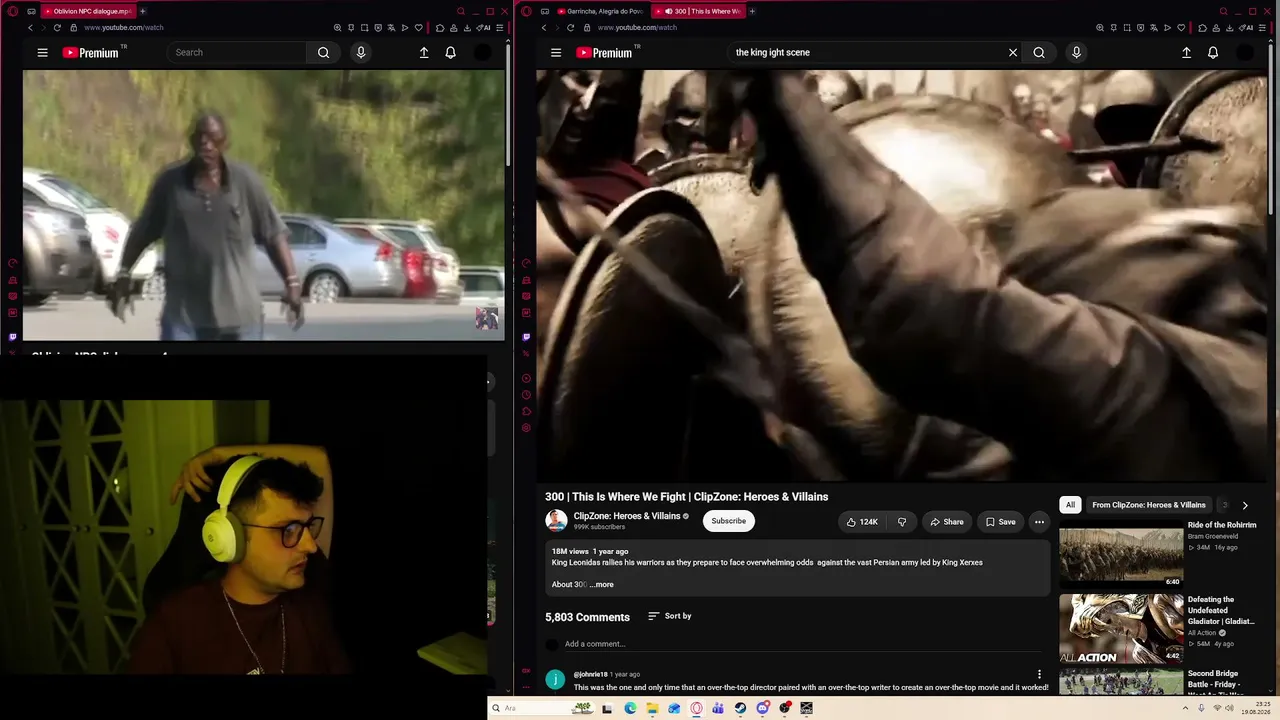
Task: Open options for the @johnrie18 comment
Action: pos(1039,675)
